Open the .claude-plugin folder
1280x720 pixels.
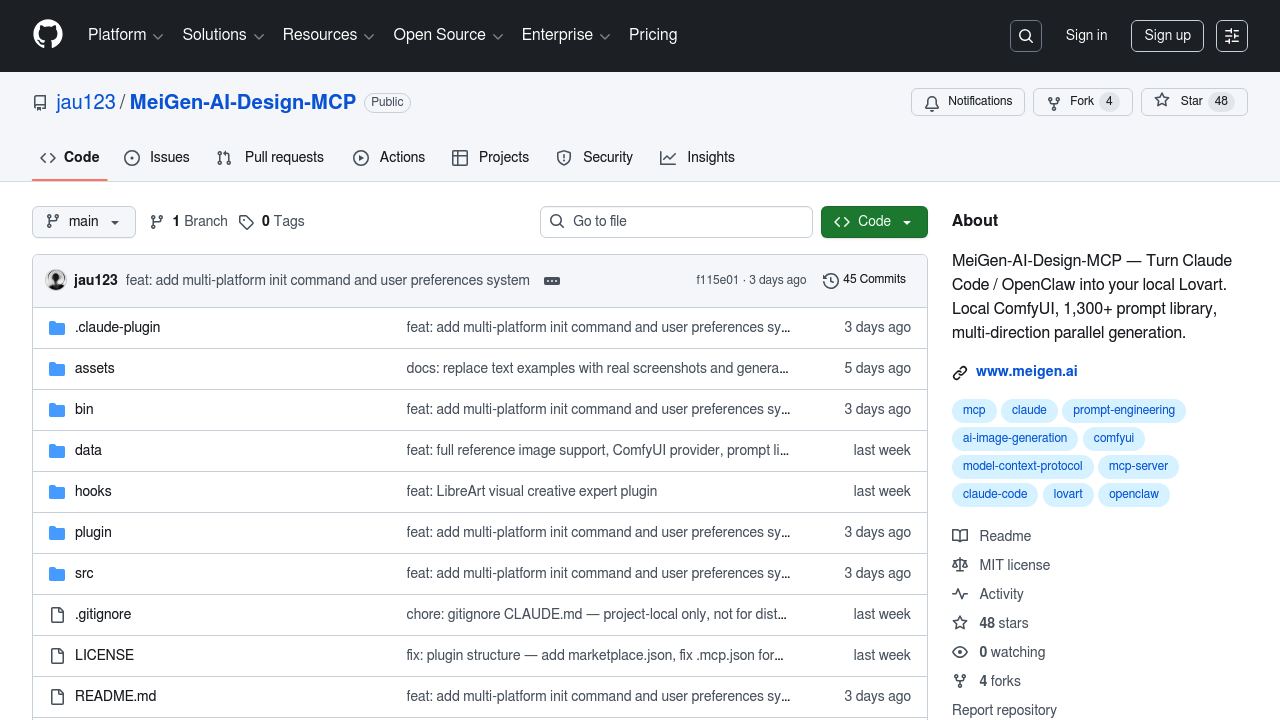(x=117, y=327)
